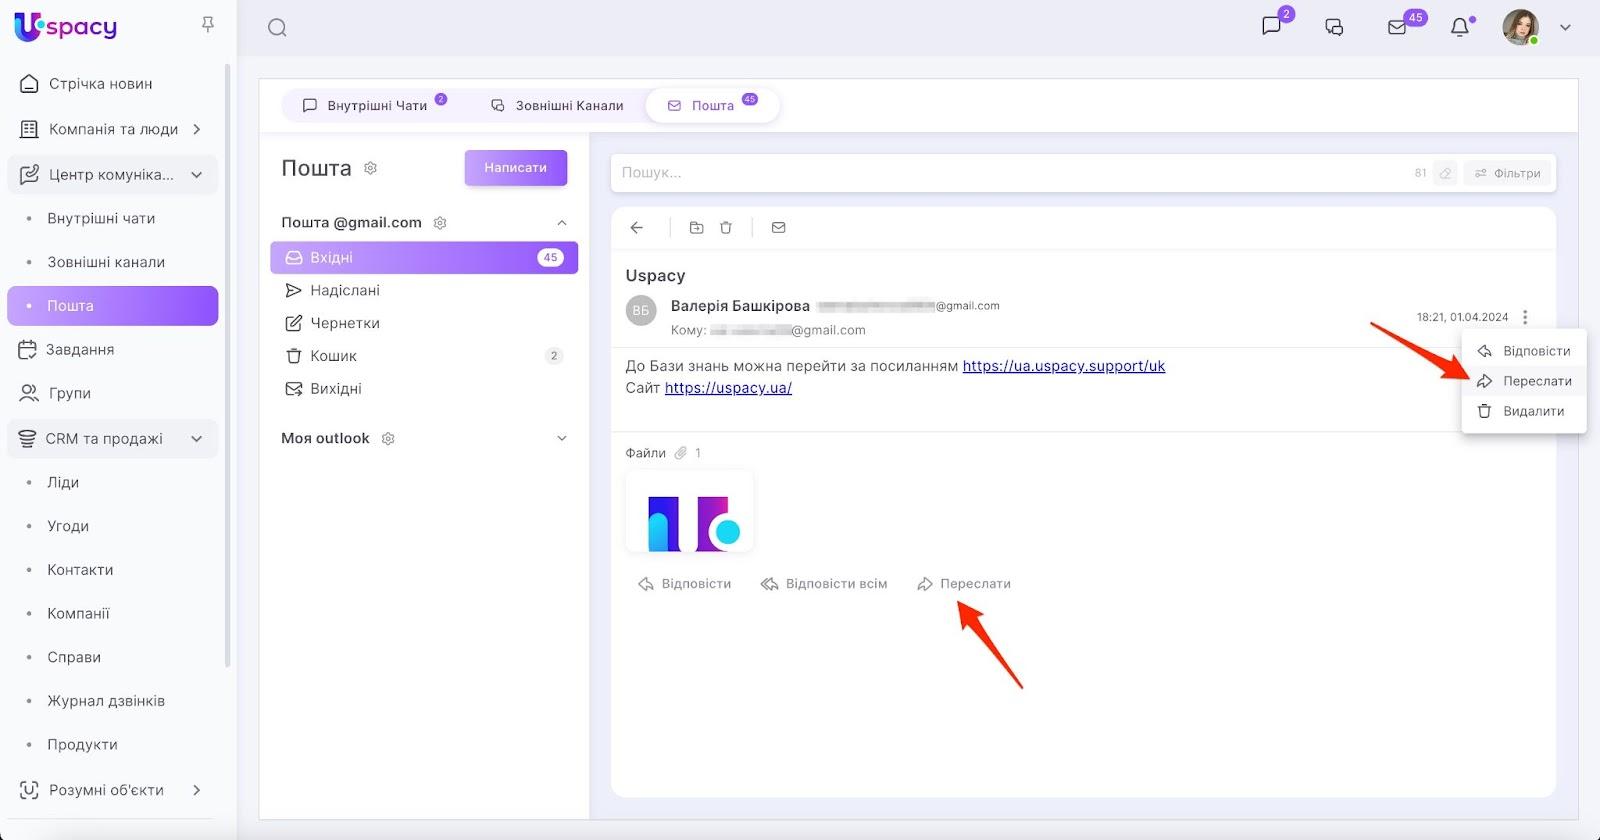Open Угоди sidebar item
Image resolution: width=1600 pixels, height=840 pixels.
tap(68, 526)
